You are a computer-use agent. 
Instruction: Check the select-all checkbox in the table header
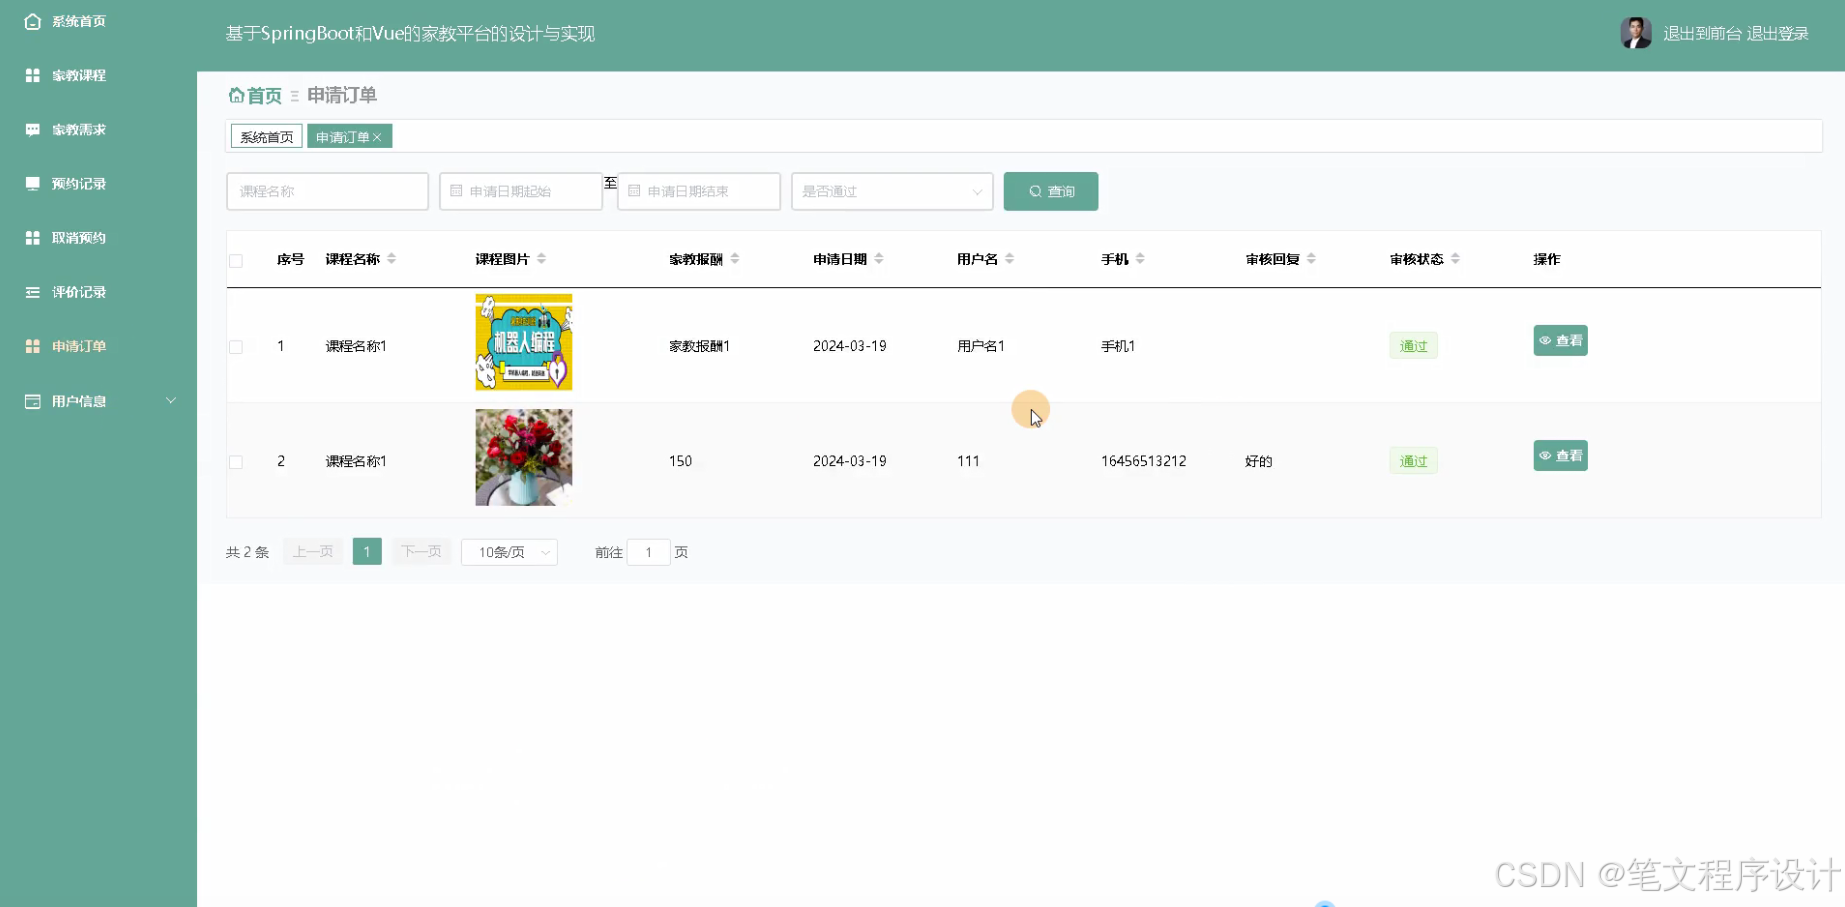[236, 260]
